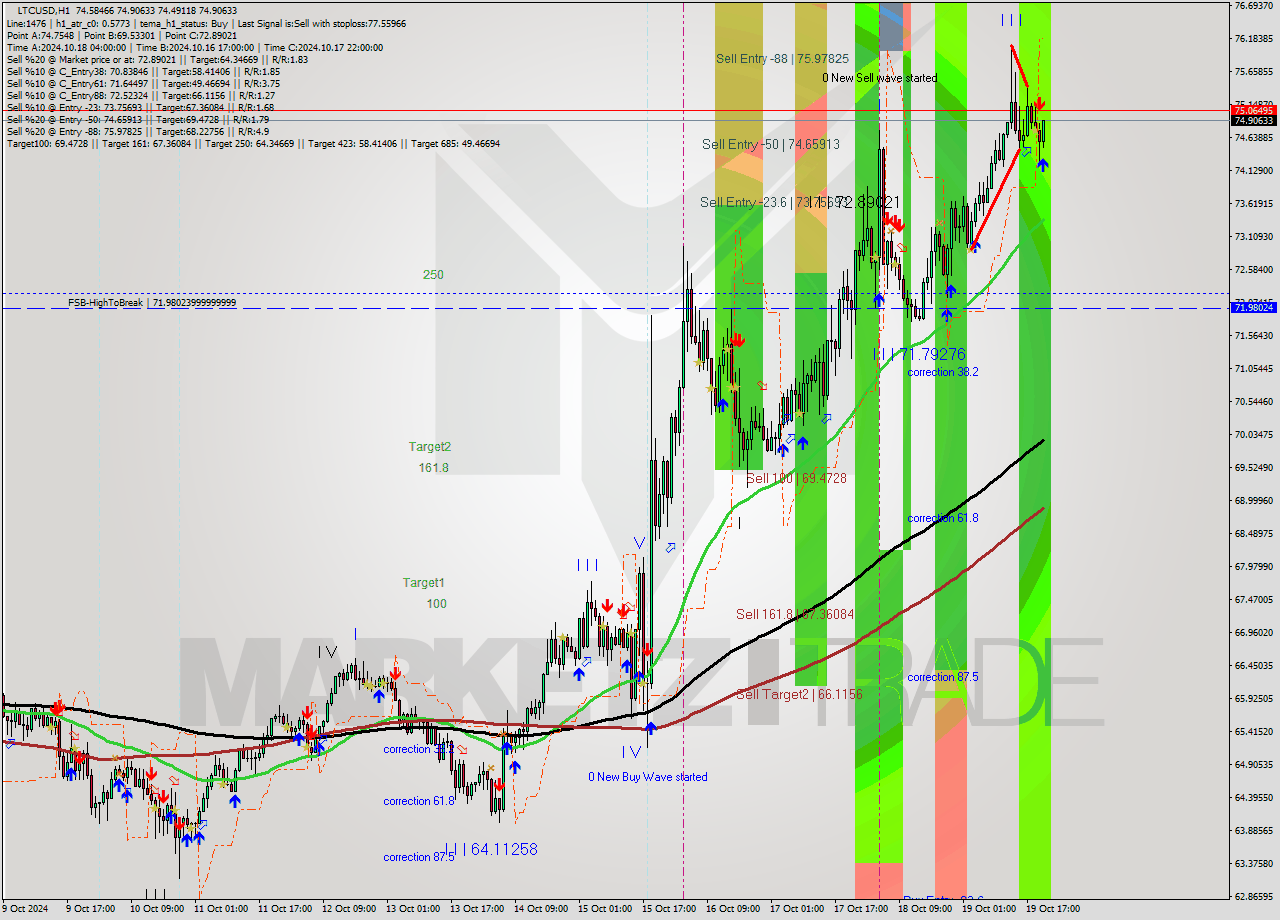Click the 'Target100: 69.4728' targets summary line

point(253,144)
